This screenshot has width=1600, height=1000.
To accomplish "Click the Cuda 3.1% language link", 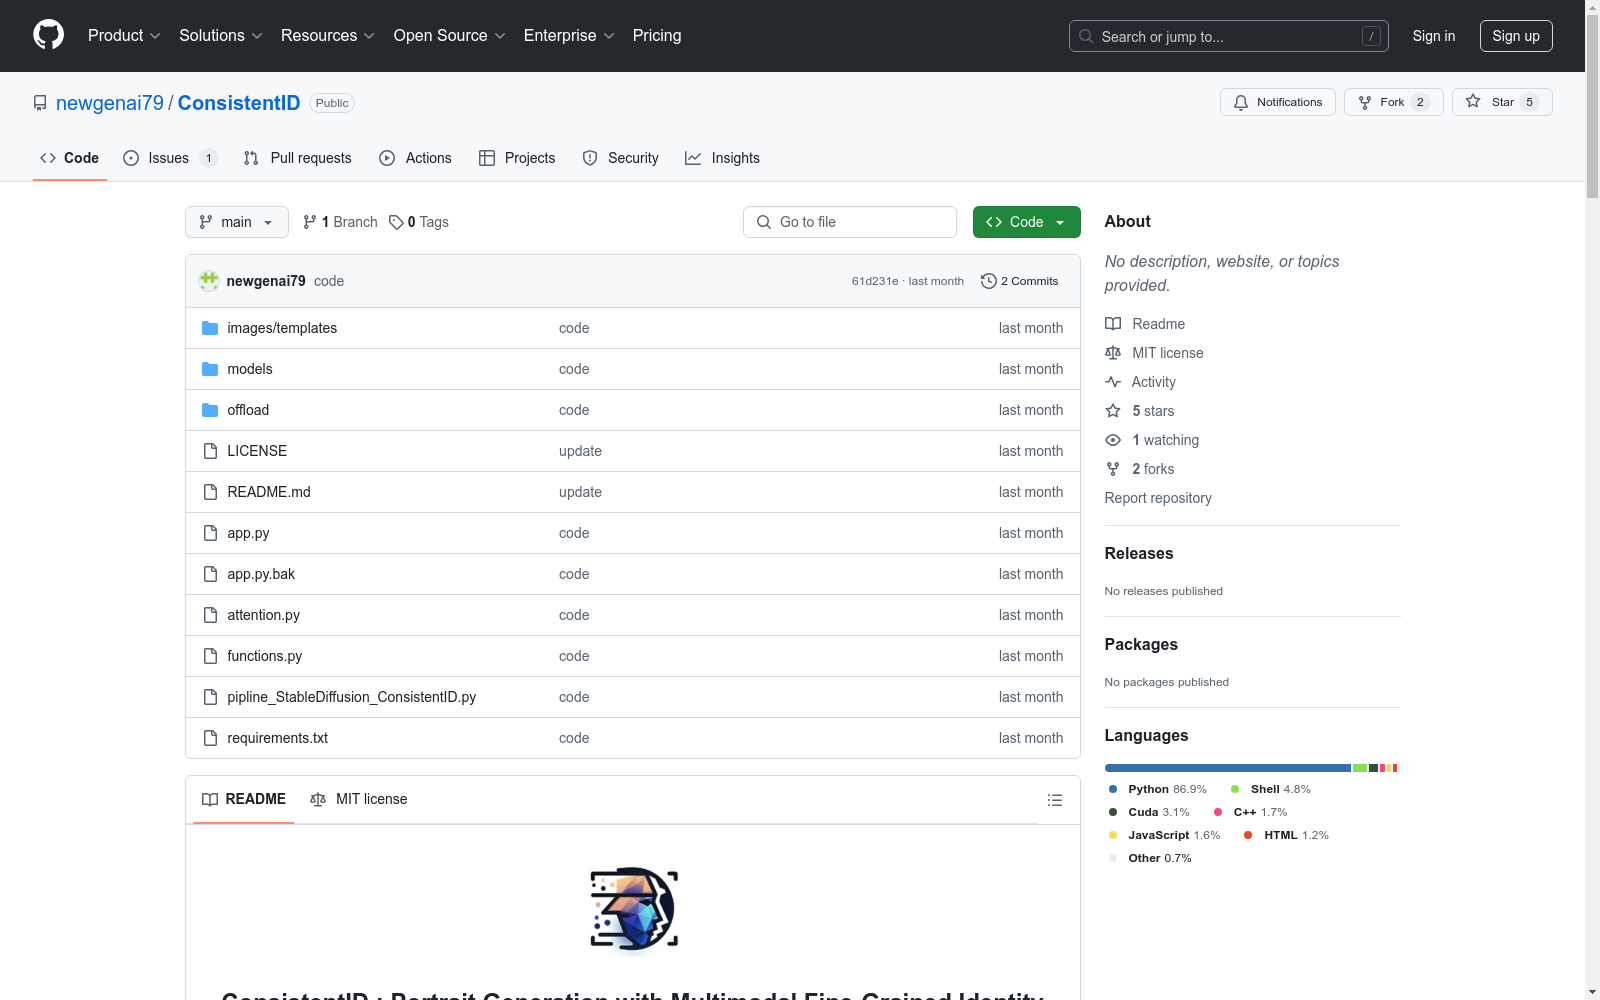I will pos(1150,812).
